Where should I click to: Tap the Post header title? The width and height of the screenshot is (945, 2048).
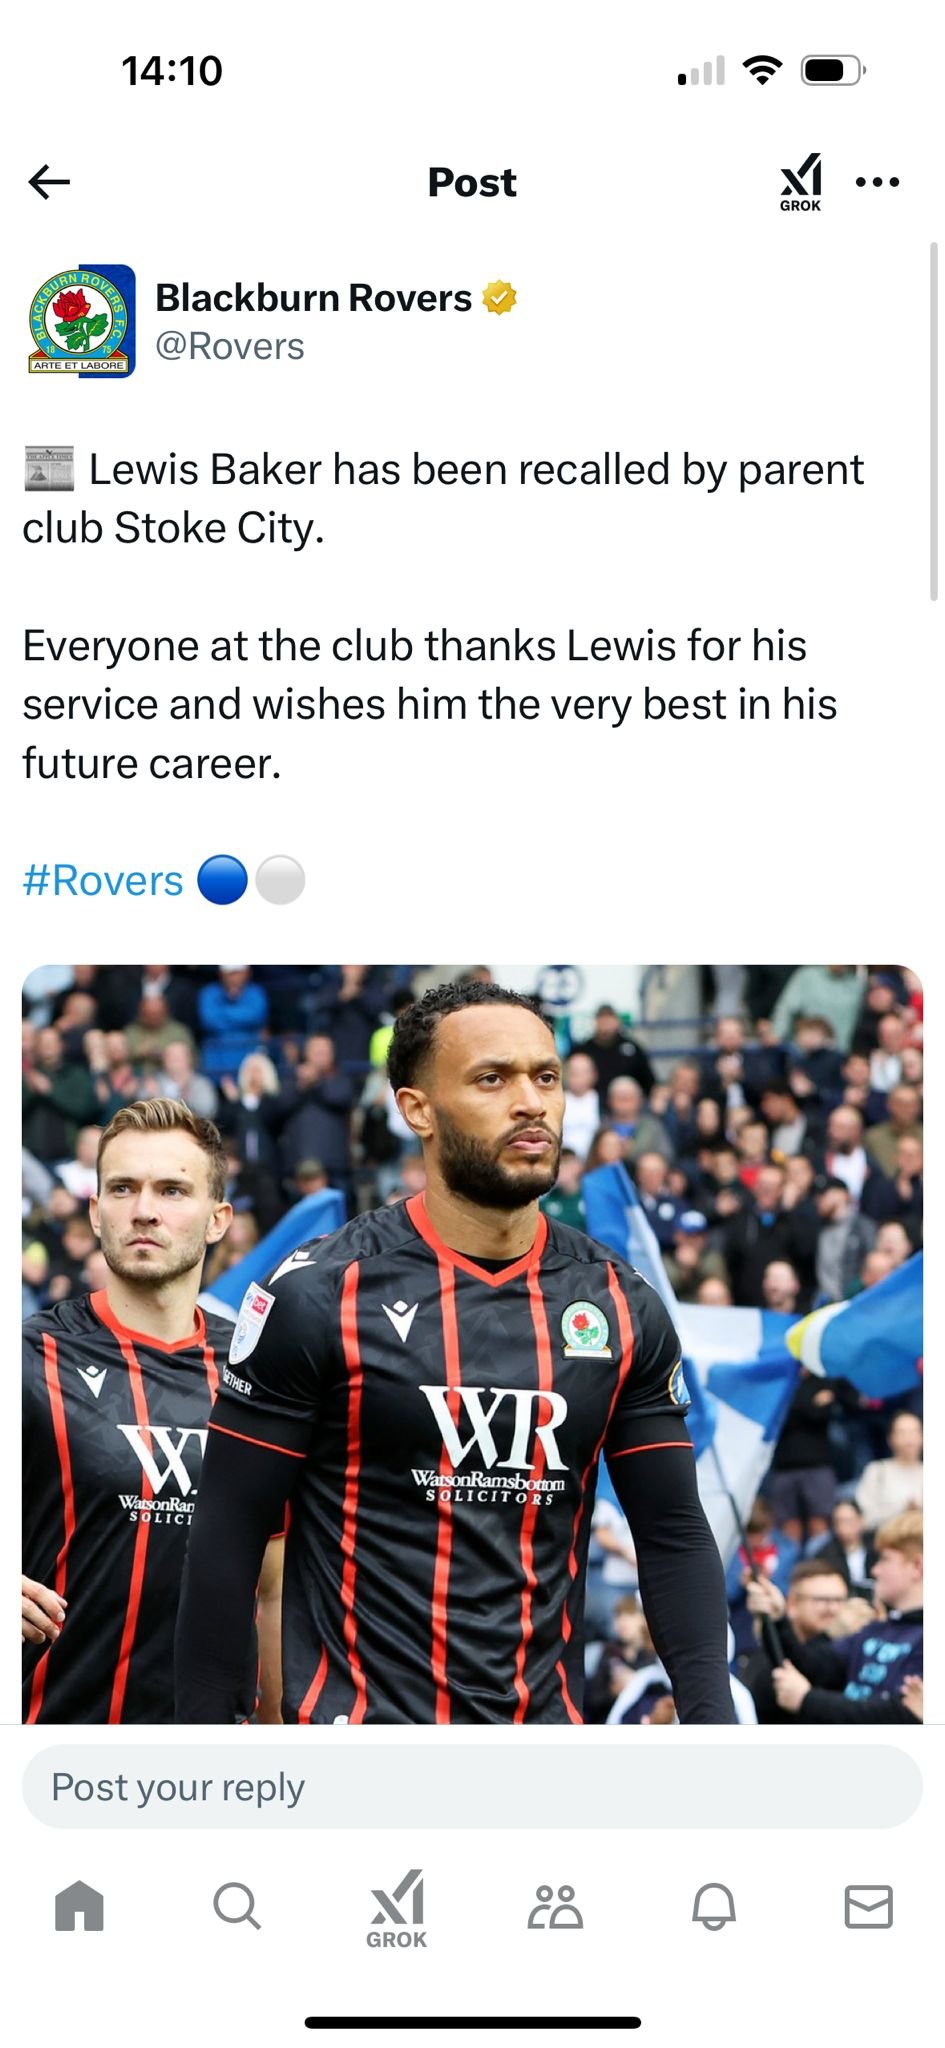click(472, 182)
